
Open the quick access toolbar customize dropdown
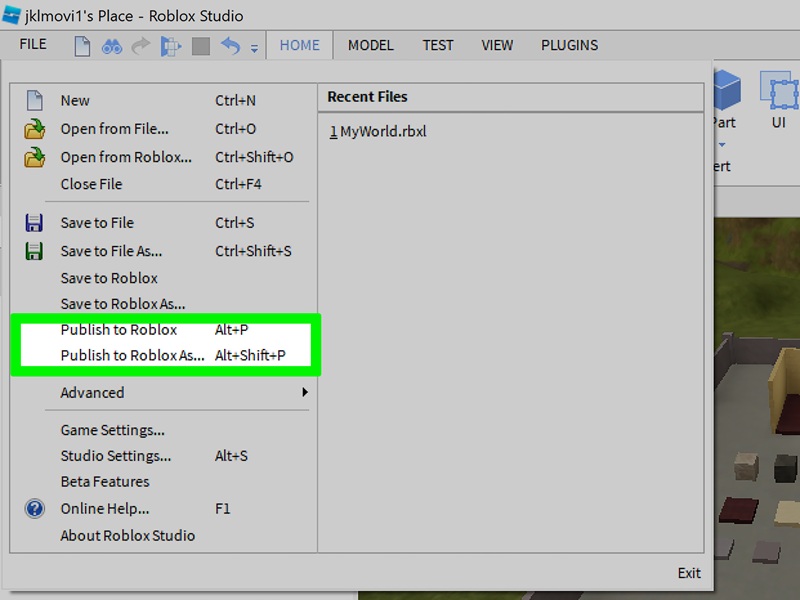[x=253, y=47]
